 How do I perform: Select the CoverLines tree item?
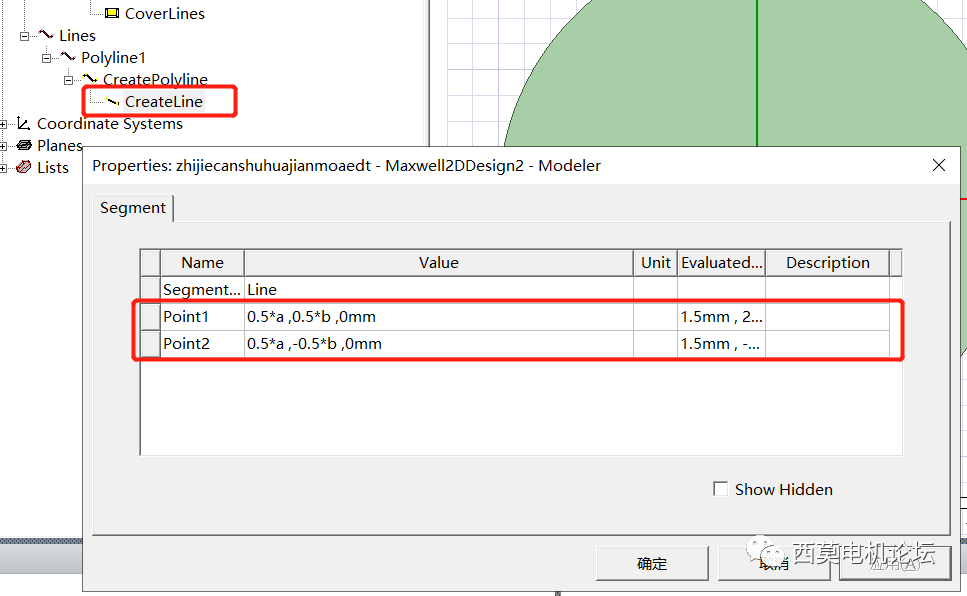click(x=165, y=14)
